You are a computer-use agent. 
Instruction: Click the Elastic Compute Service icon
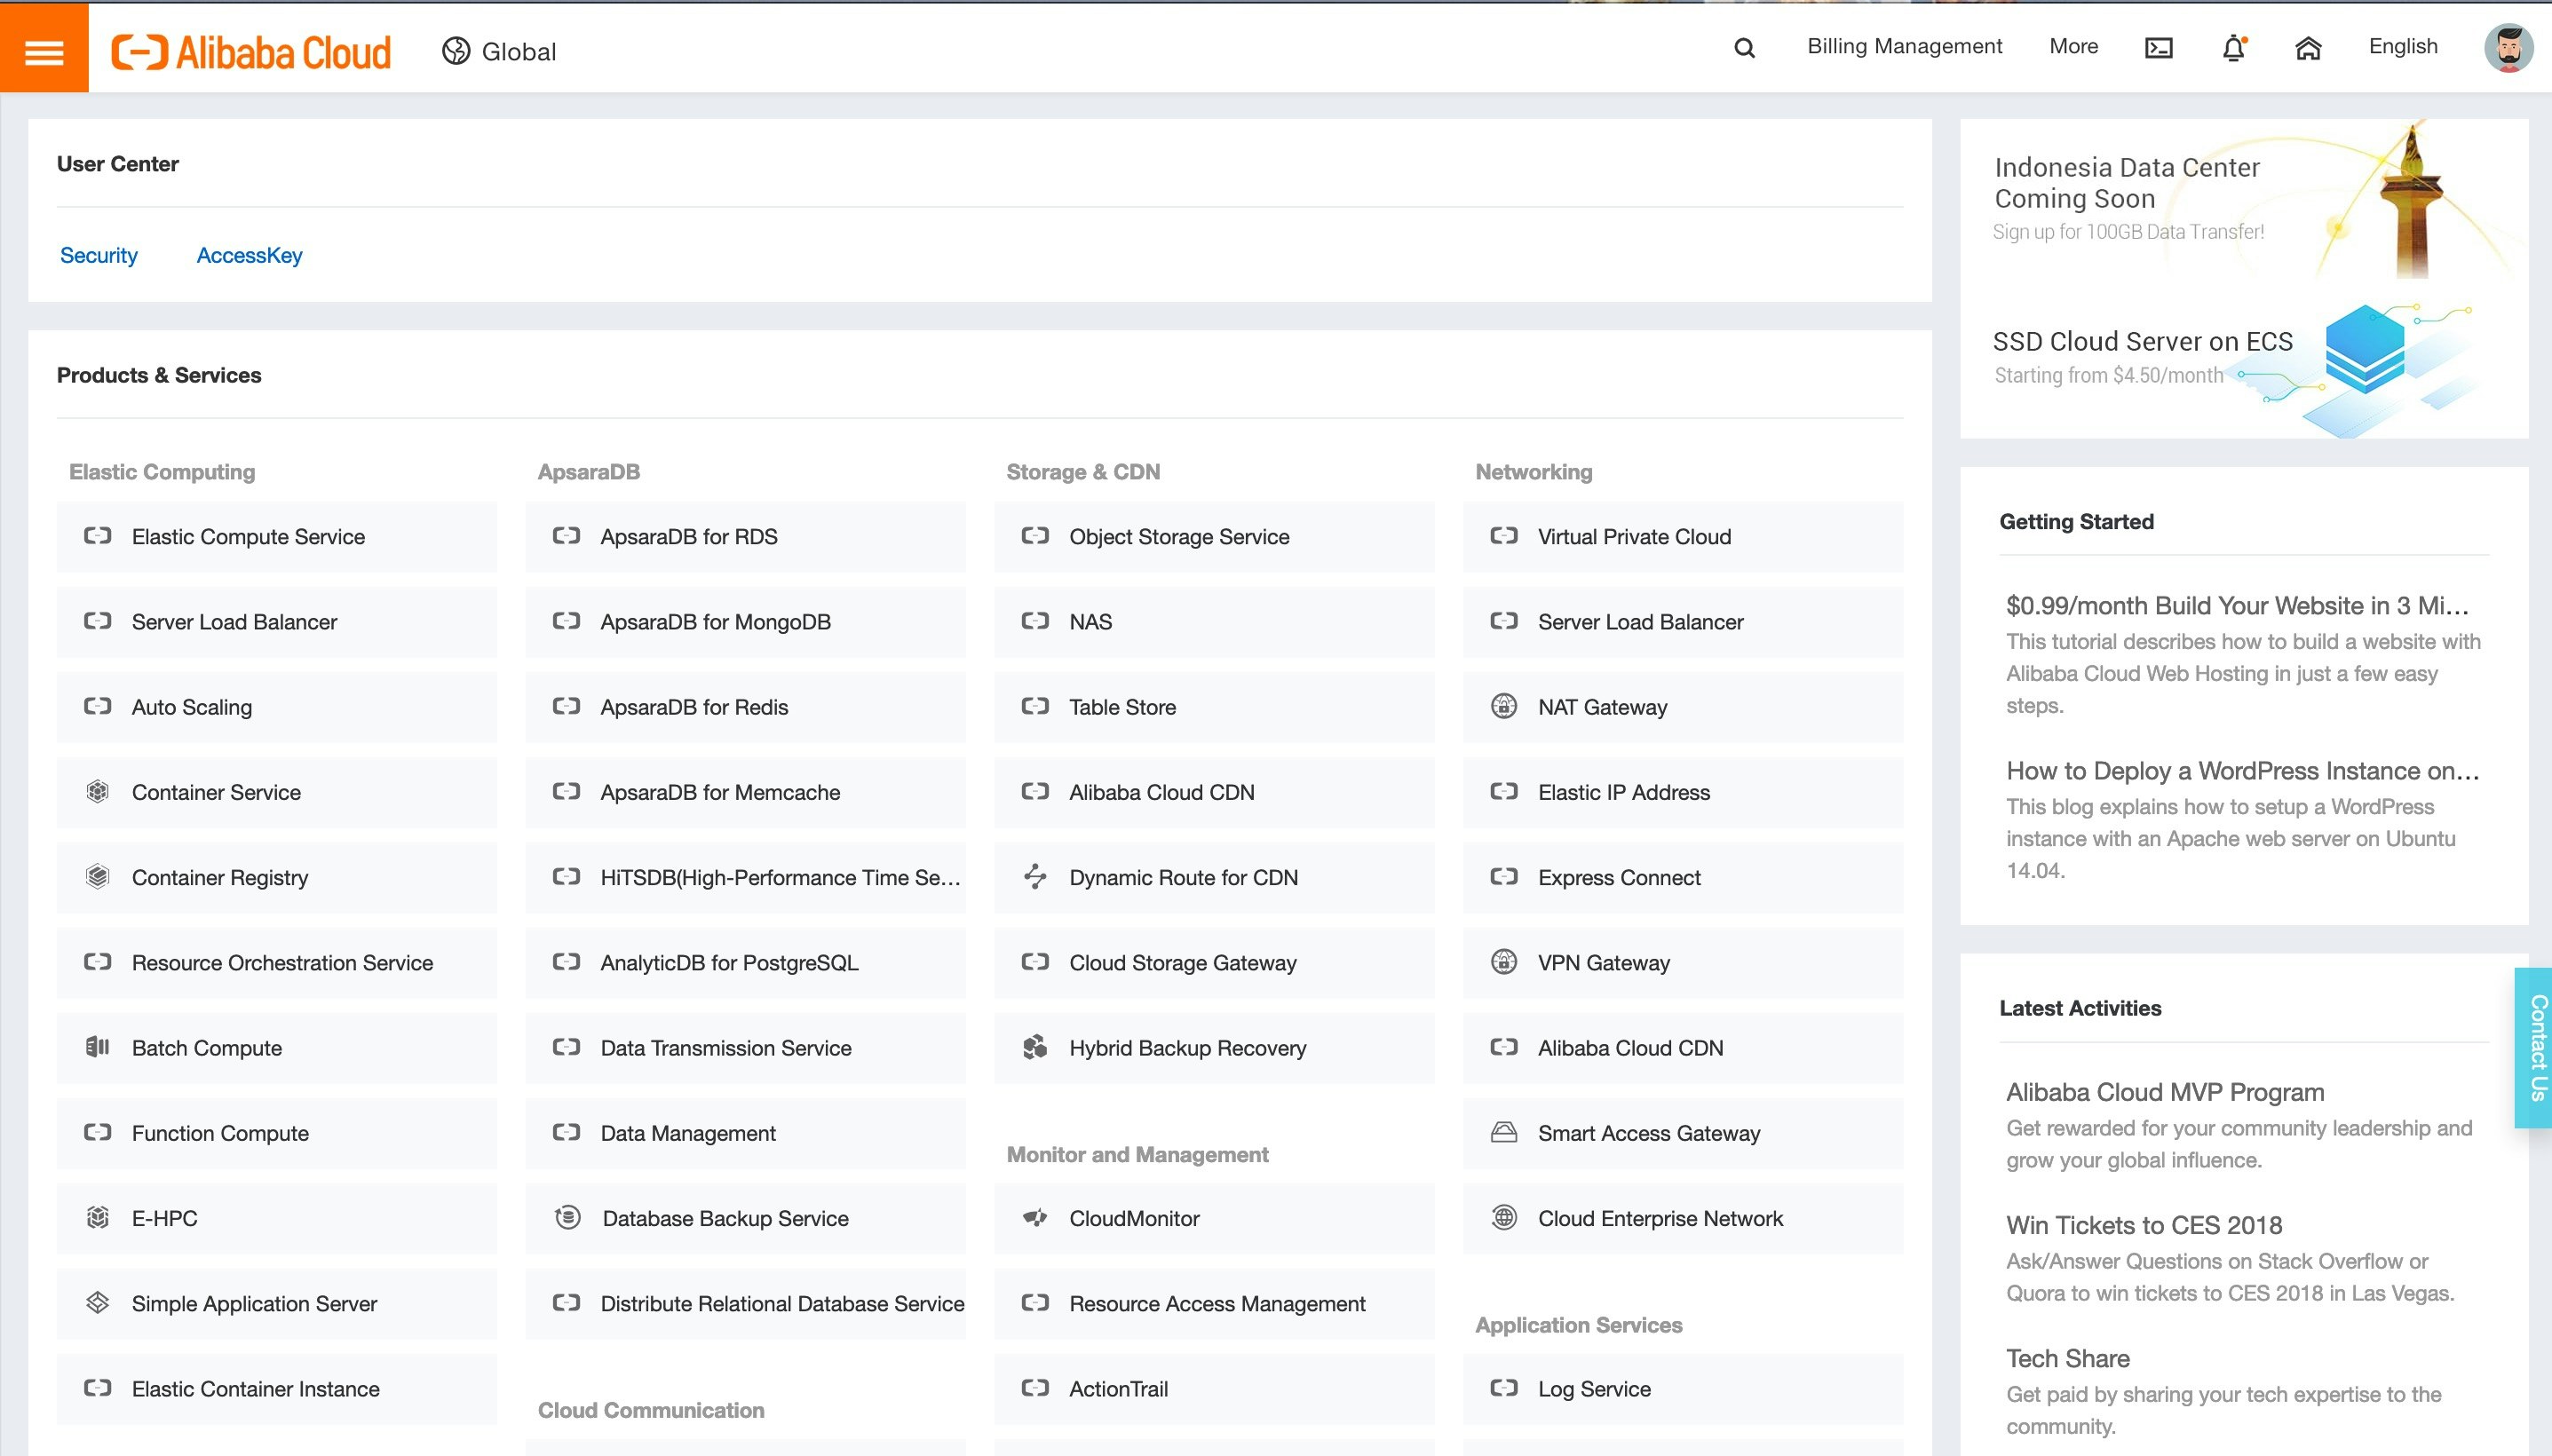97,536
